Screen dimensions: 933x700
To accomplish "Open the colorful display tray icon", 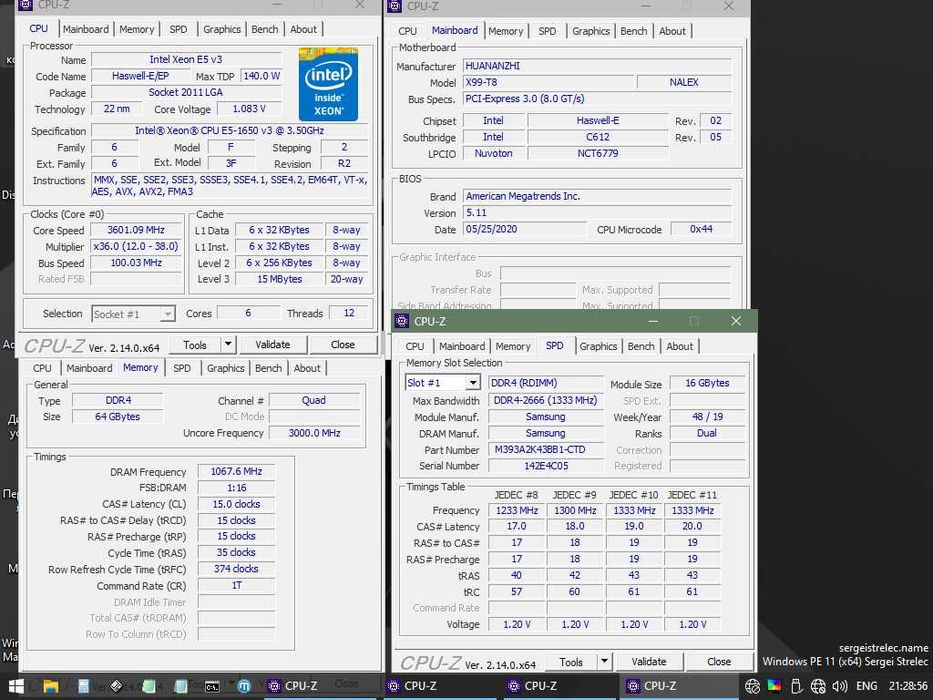I will pyautogui.click(x=774, y=686).
